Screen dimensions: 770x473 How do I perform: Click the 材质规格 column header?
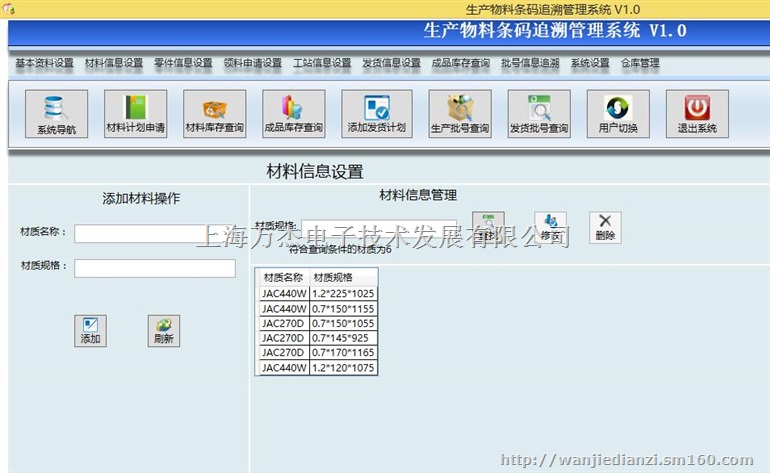(x=344, y=278)
